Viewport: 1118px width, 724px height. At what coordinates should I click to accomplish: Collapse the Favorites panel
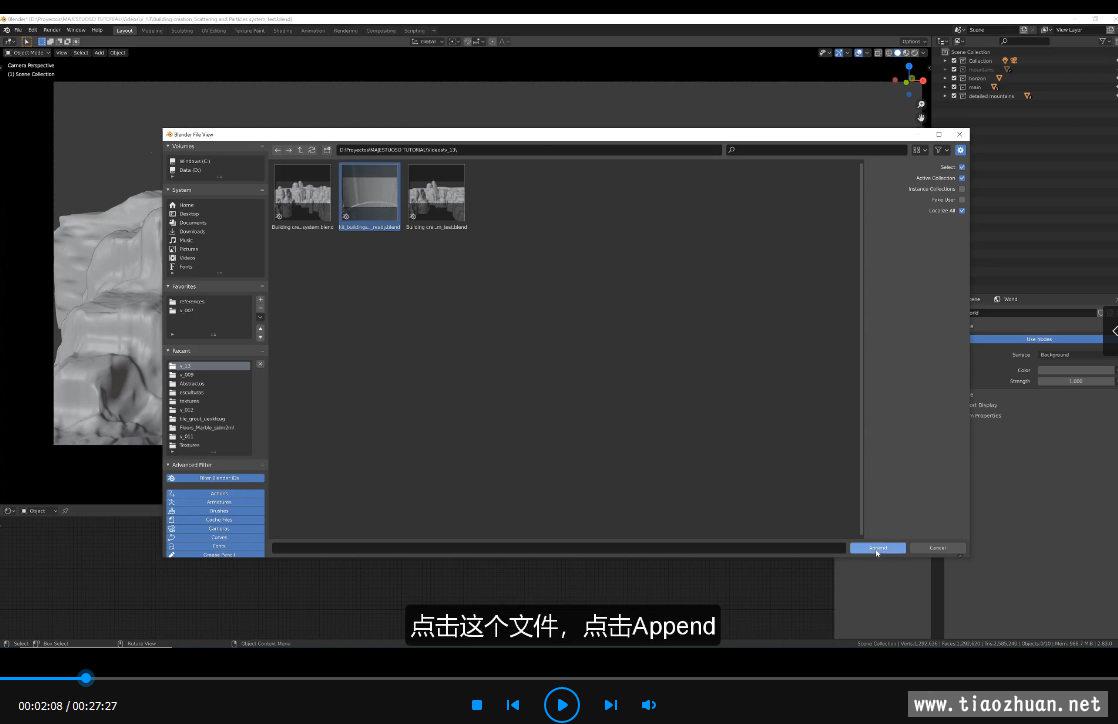pyautogui.click(x=183, y=287)
